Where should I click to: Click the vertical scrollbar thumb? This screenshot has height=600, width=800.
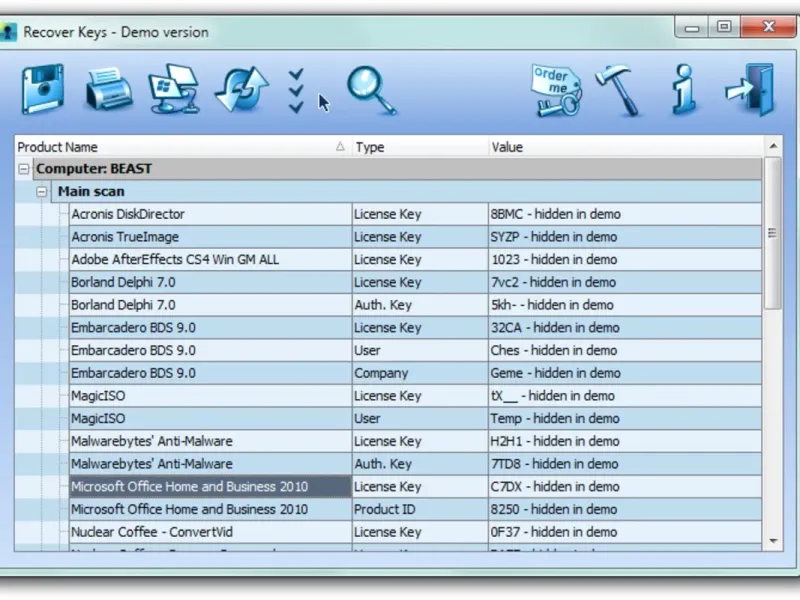tap(772, 233)
